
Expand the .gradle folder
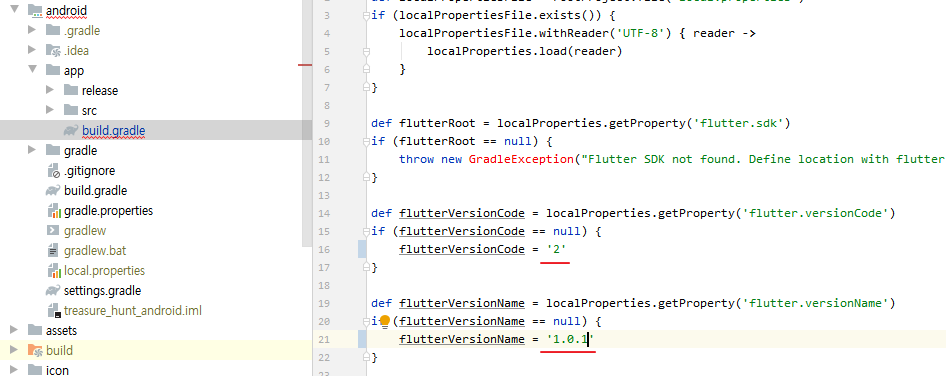(33, 30)
